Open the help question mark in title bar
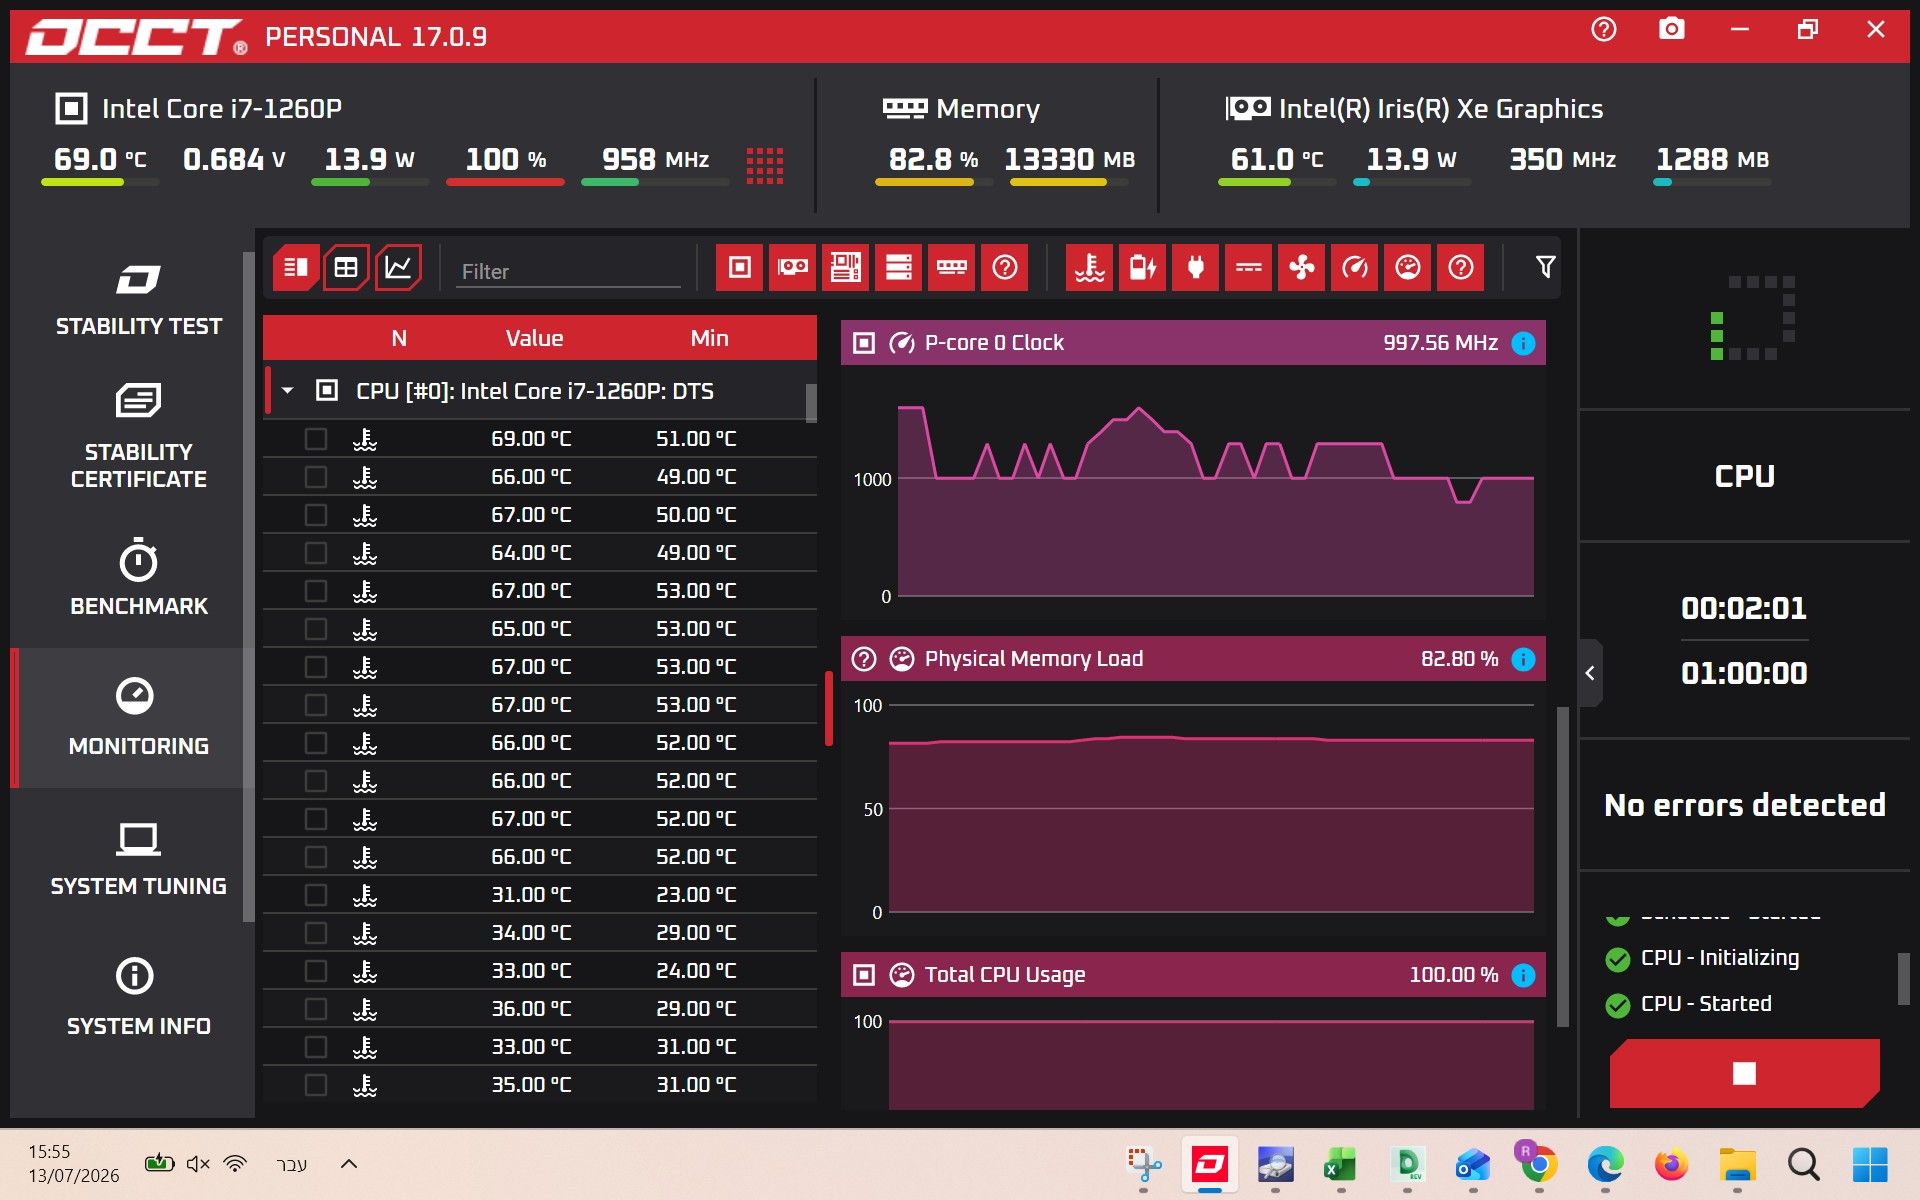 pyautogui.click(x=1604, y=29)
